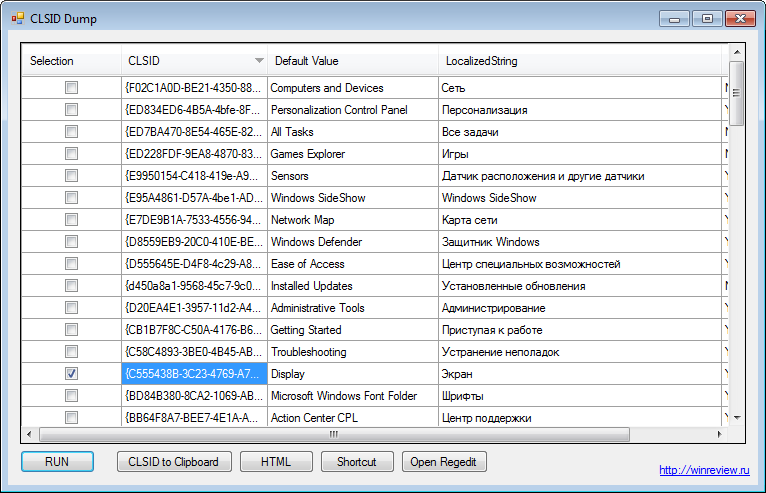Screen dimensions: 766x493
Task: Tick the checkbox for Computers and Devices
Action: [71, 87]
